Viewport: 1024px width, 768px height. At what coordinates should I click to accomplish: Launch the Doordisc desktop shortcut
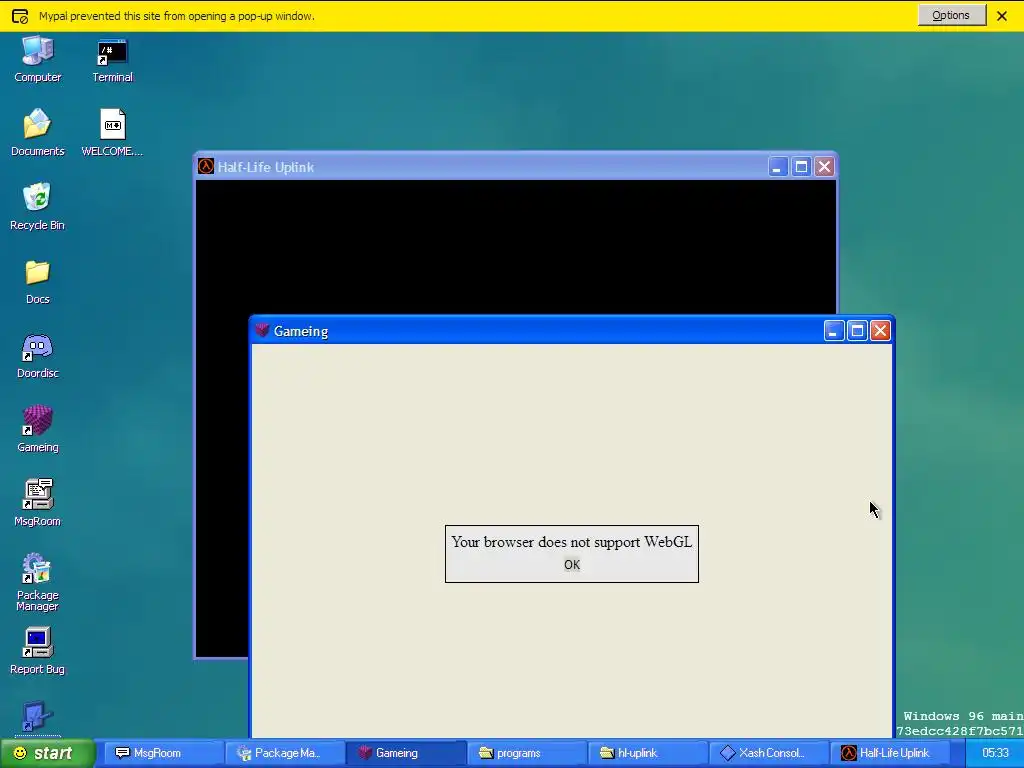point(37,355)
